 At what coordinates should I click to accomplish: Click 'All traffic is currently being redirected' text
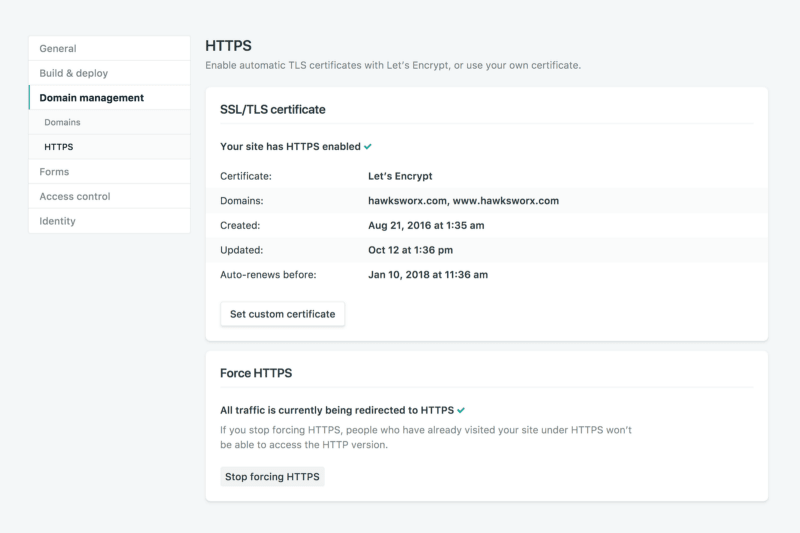(x=337, y=410)
